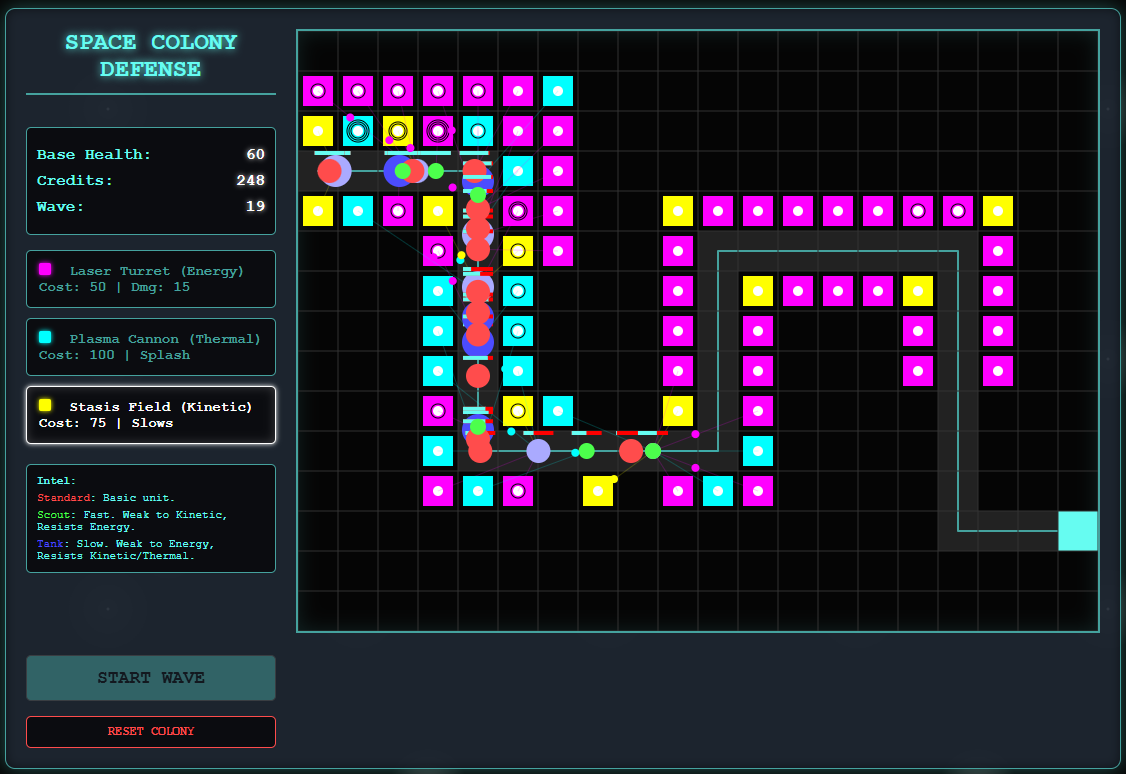Click the red enemy between two green scouts
Screen dimensions: 1126x774
coord(631,451)
